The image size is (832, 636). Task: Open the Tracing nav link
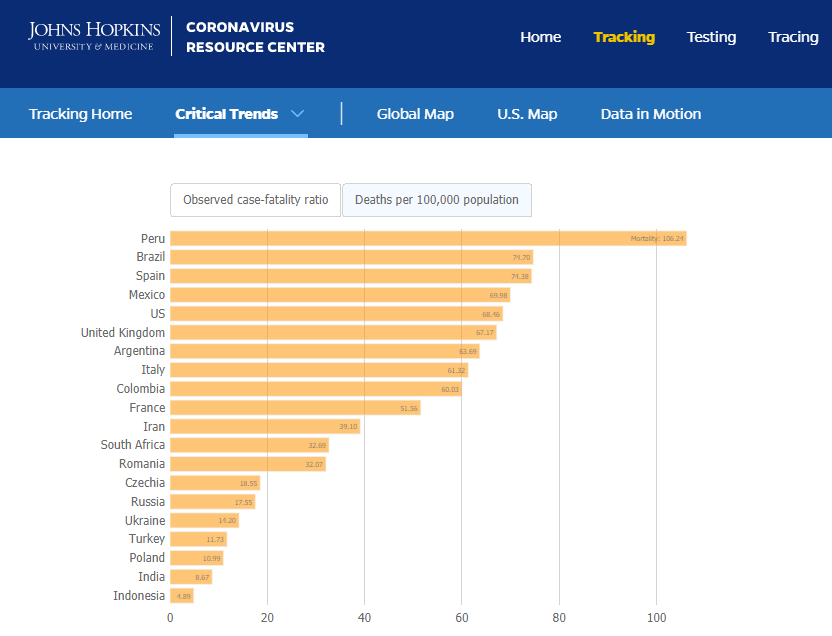pos(793,37)
